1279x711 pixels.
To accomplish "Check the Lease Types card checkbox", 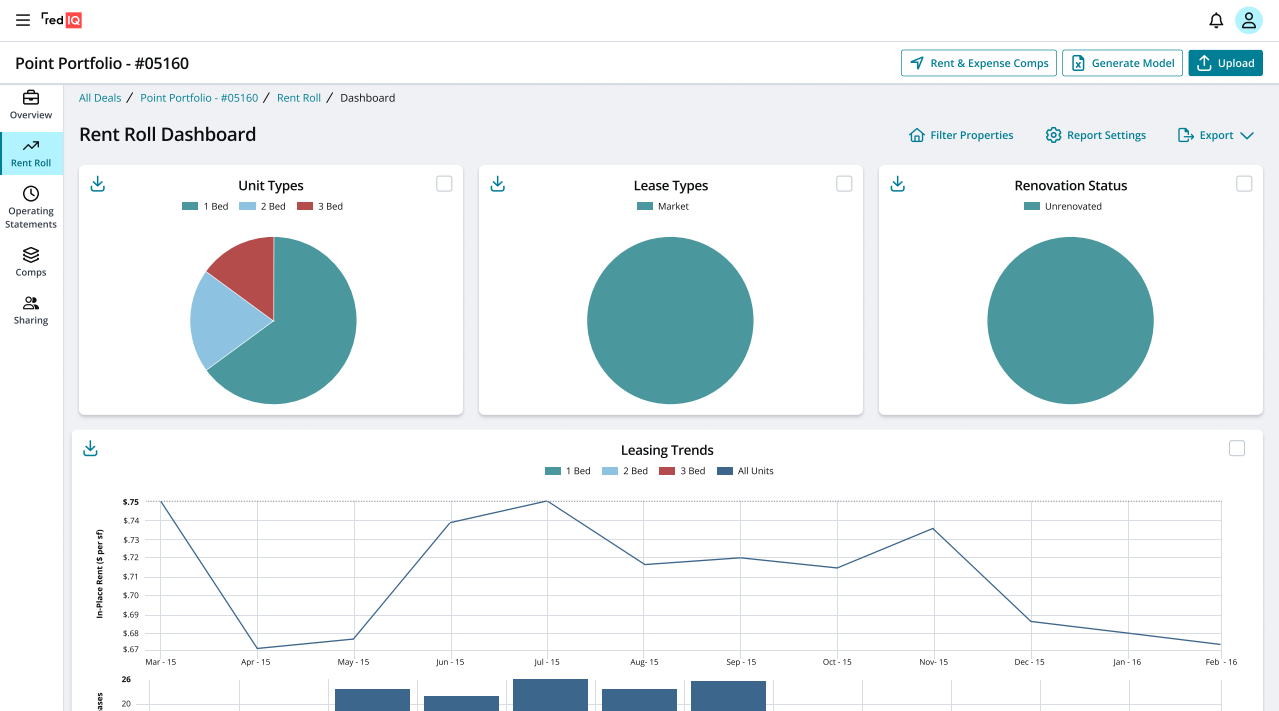I will [844, 184].
